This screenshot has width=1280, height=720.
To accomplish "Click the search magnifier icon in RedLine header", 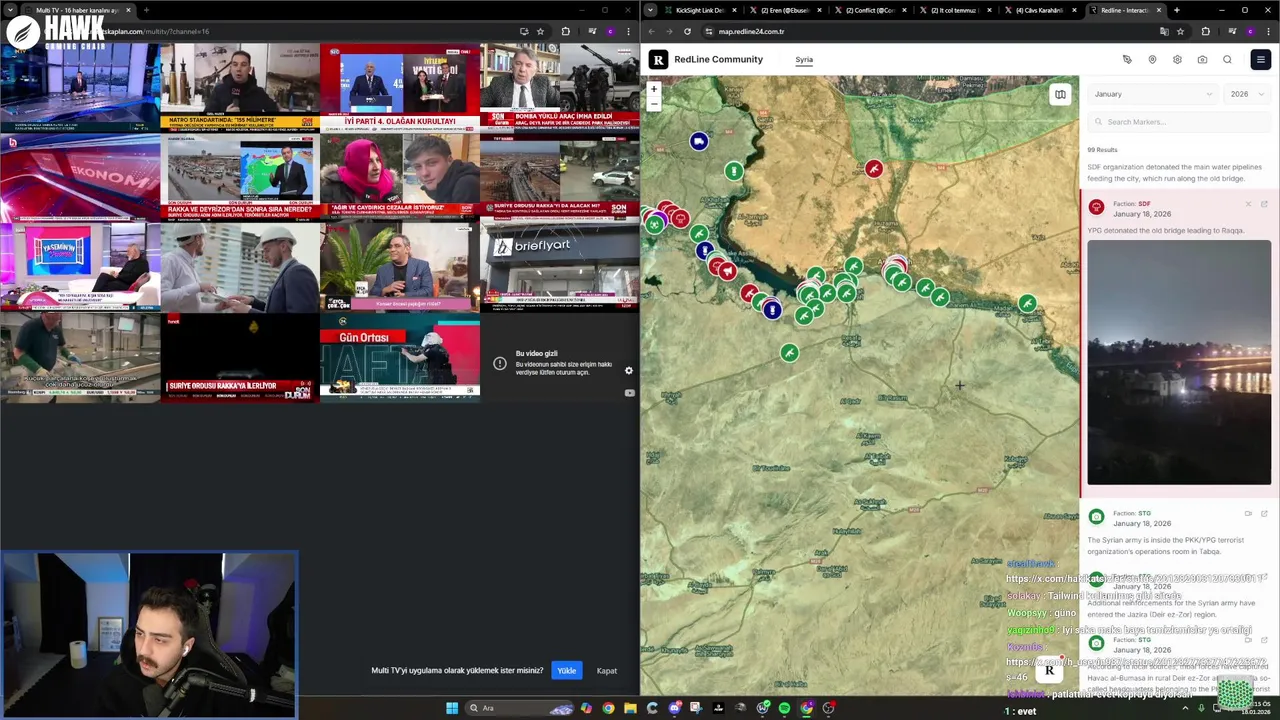I will (1227, 60).
